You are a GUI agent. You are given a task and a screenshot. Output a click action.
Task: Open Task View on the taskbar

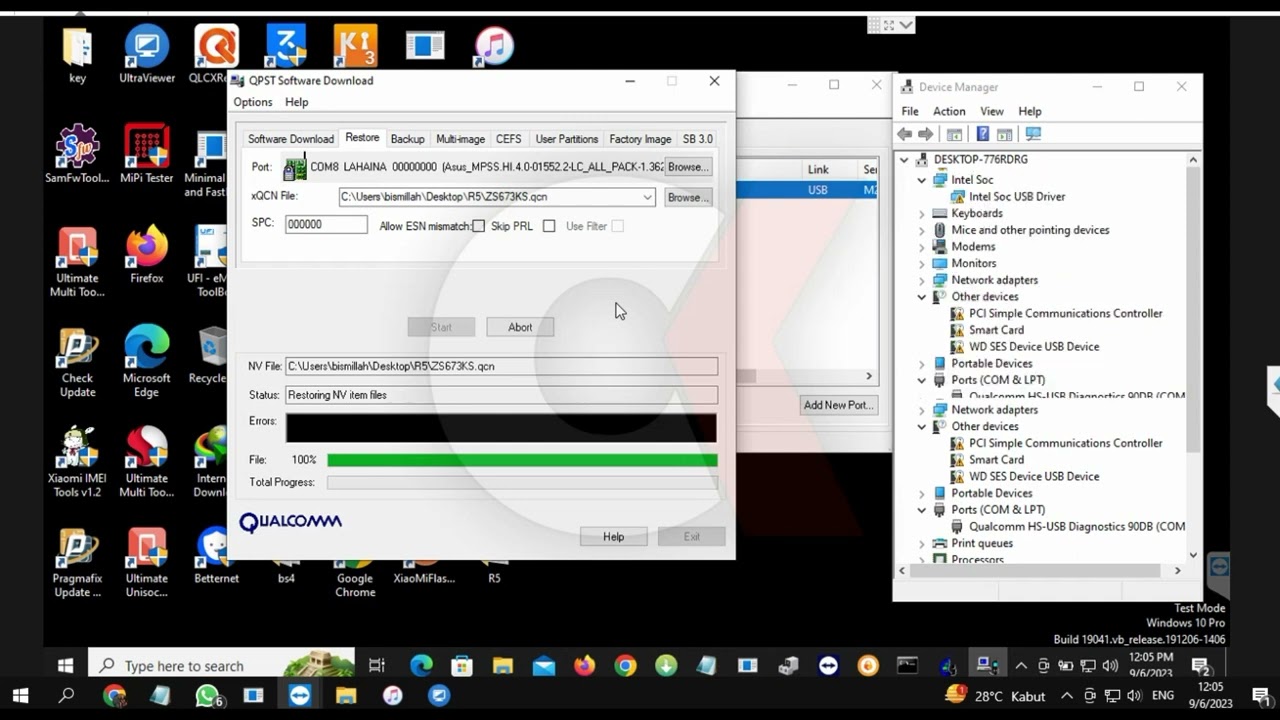(x=376, y=666)
